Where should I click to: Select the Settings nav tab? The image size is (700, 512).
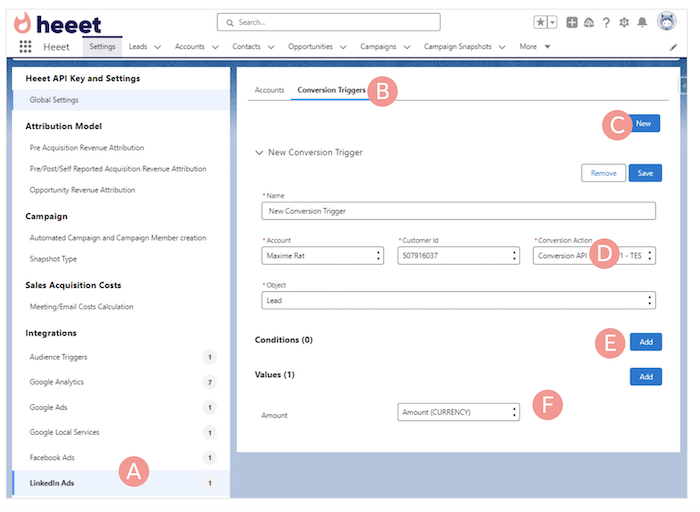point(102,46)
